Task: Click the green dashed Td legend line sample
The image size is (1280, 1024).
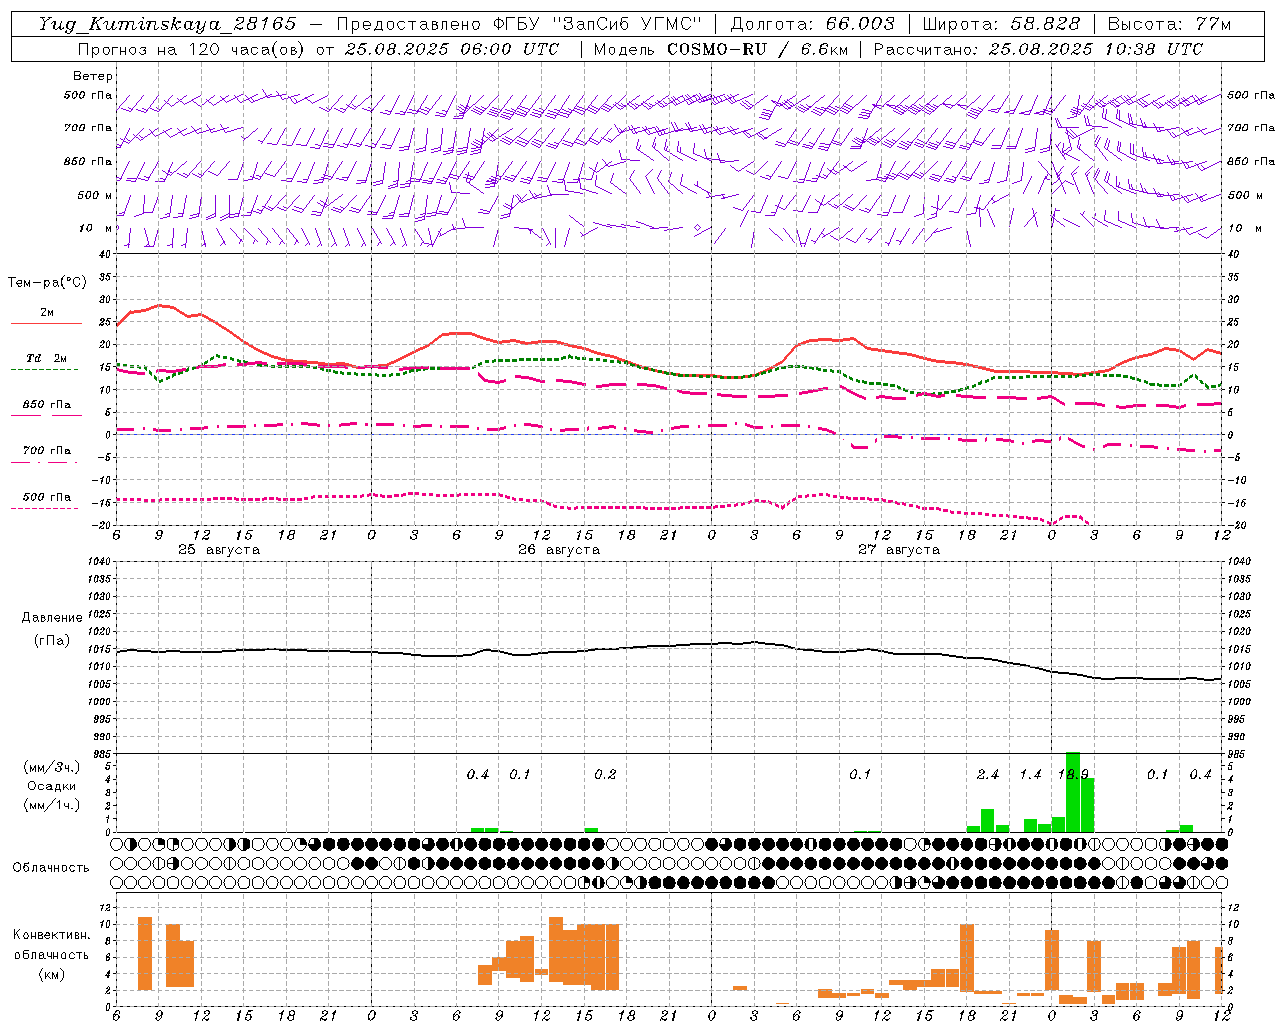Action: click(x=44, y=370)
